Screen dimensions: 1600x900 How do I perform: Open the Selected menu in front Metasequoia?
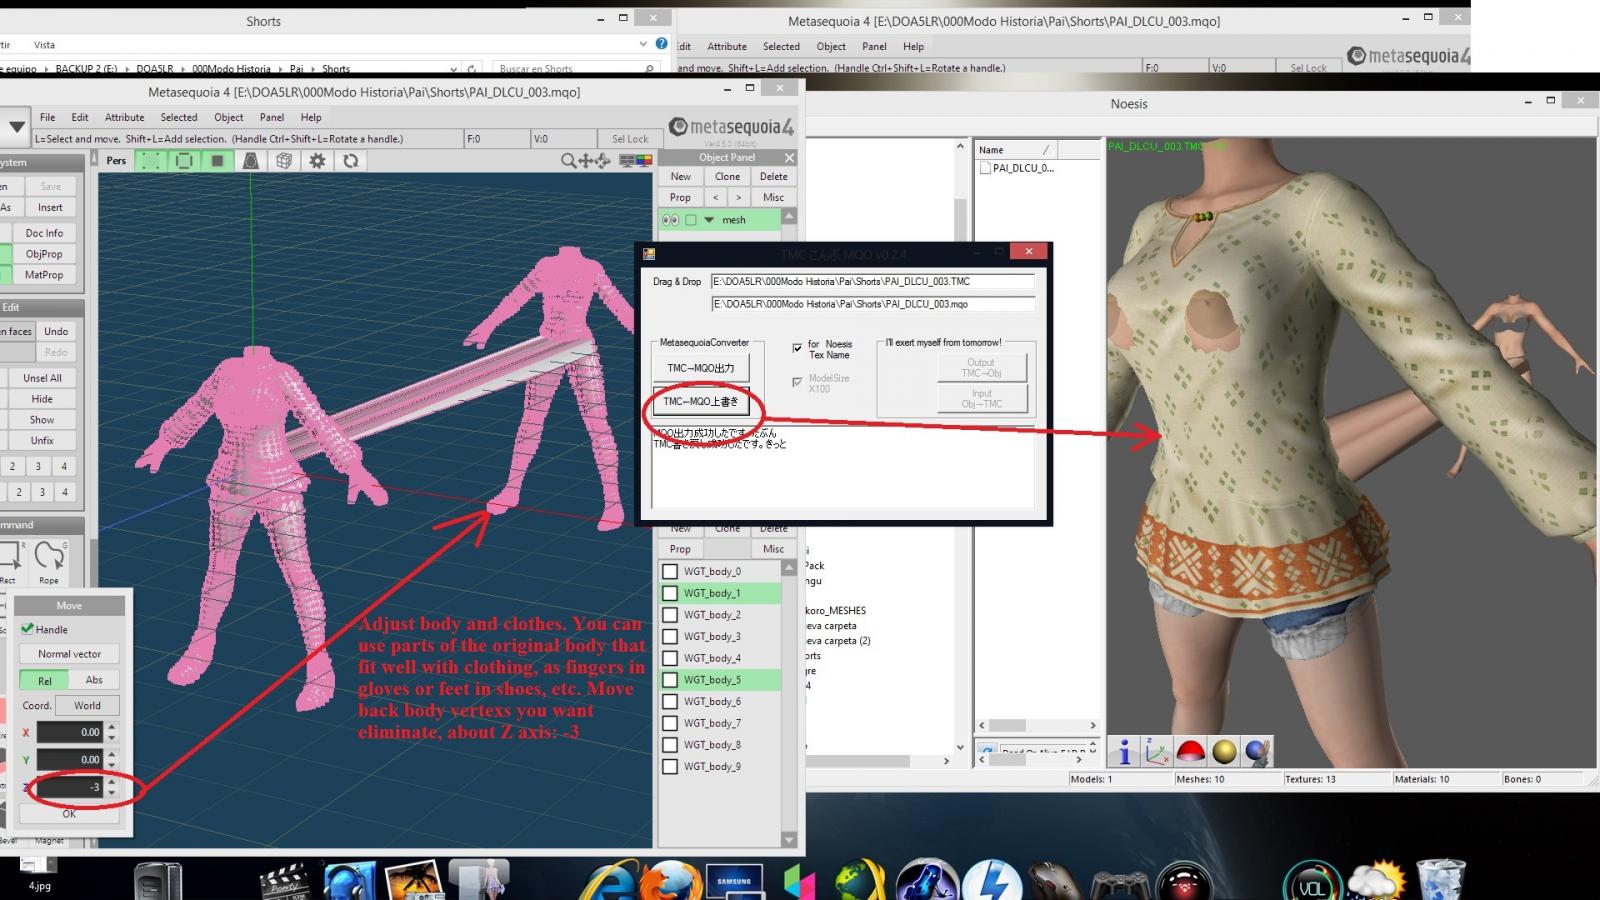pyautogui.click(x=179, y=117)
